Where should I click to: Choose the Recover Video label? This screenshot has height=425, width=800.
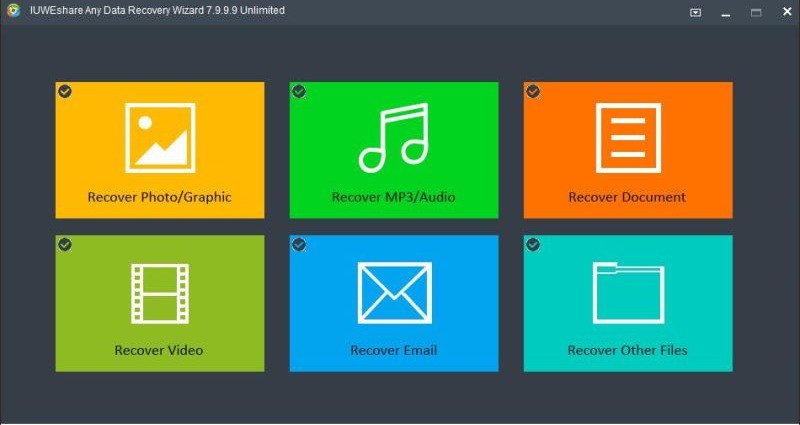159,351
